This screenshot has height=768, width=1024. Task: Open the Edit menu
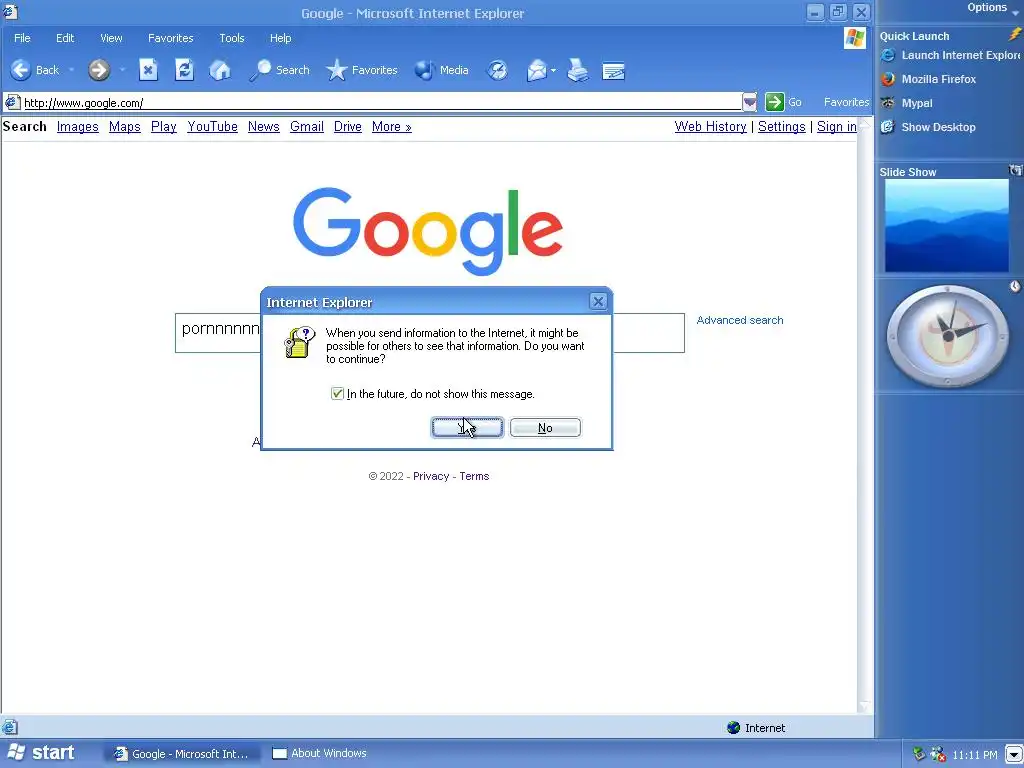pos(65,38)
